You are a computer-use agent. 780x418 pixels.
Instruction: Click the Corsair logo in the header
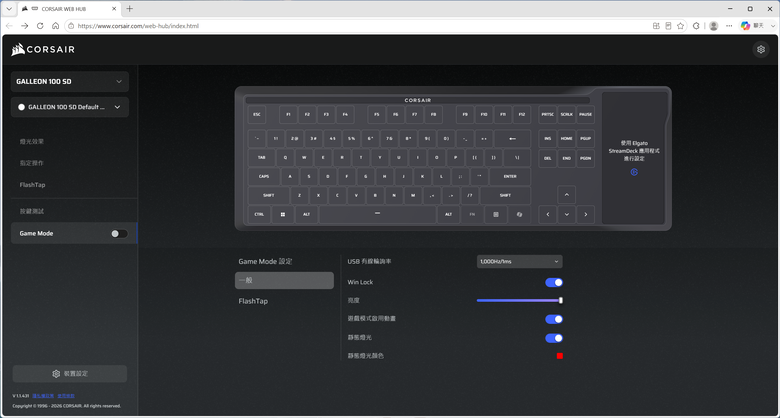pyautogui.click(x=43, y=49)
